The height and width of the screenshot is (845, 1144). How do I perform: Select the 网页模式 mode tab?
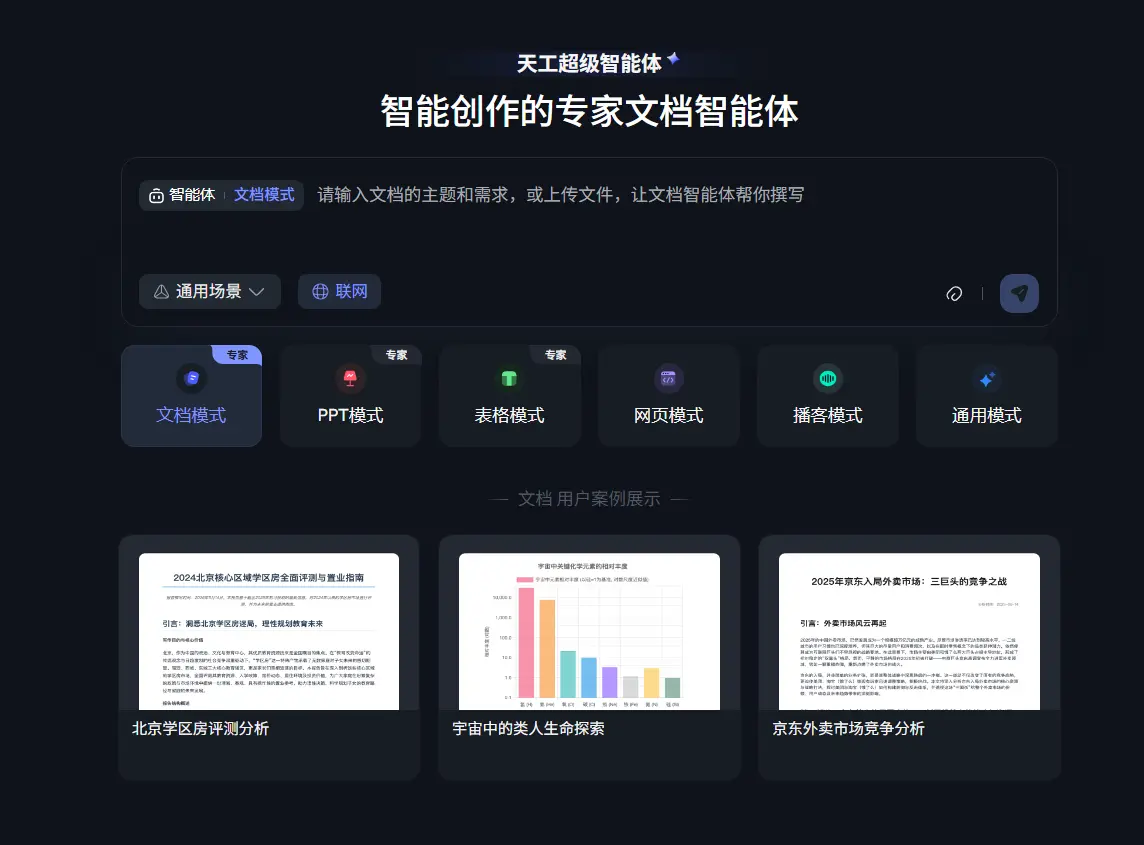(x=669, y=416)
